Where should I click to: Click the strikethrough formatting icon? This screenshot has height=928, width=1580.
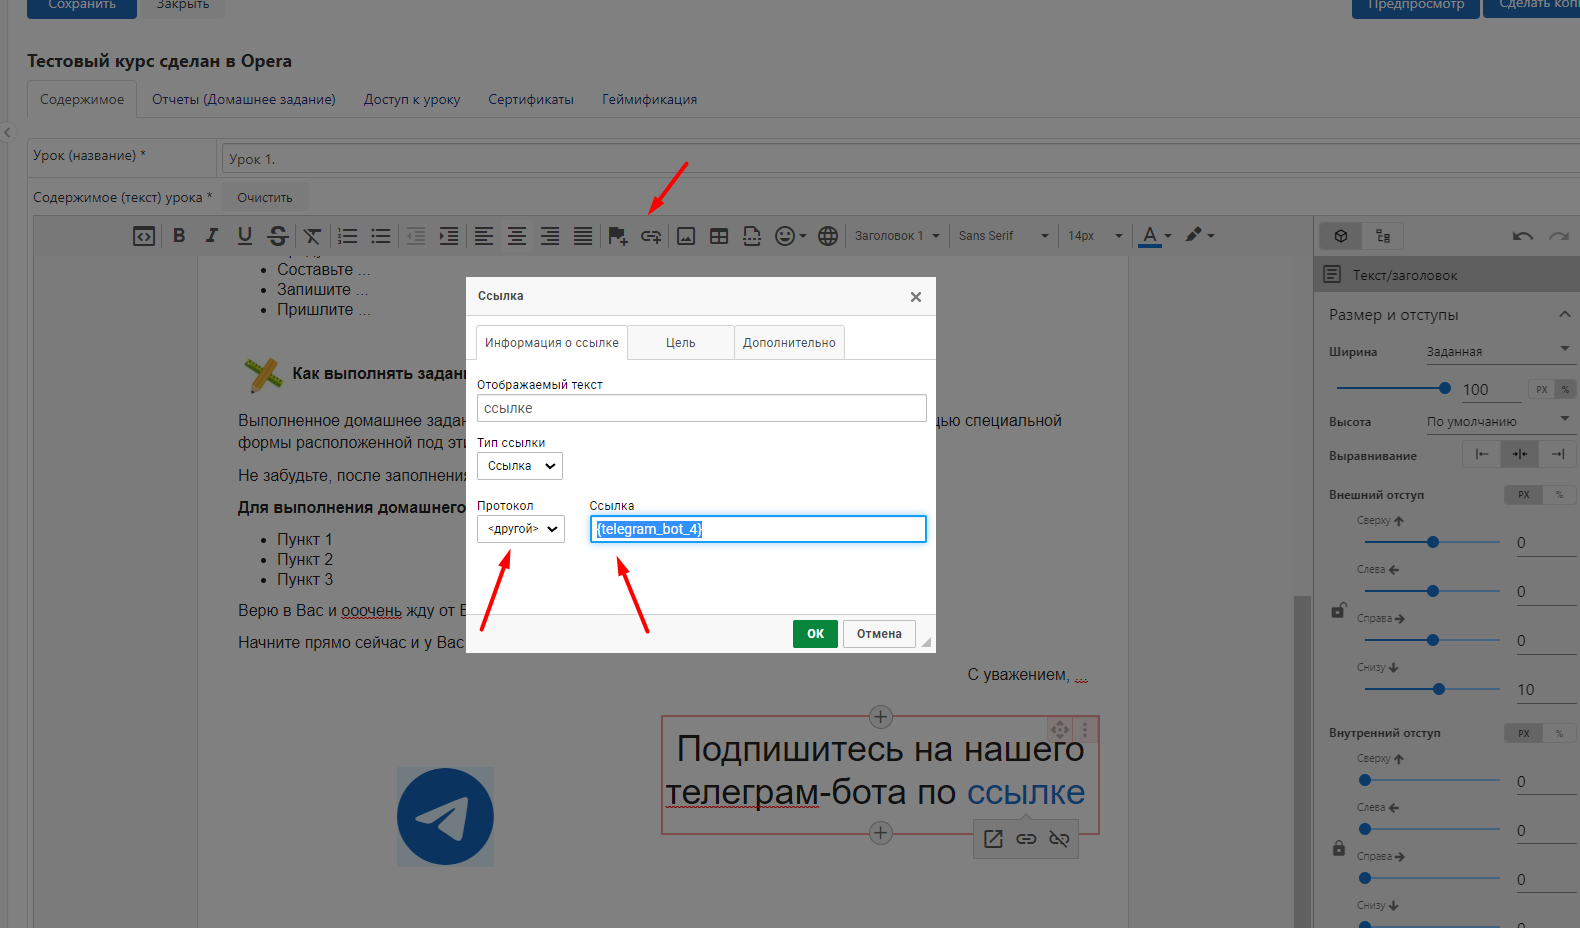pyautogui.click(x=278, y=236)
